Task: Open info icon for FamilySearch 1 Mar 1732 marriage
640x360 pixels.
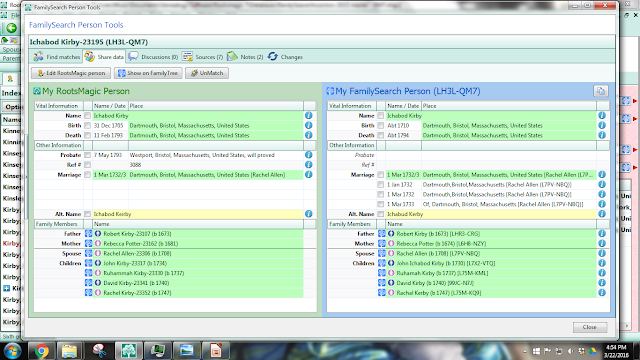Action: (x=602, y=194)
